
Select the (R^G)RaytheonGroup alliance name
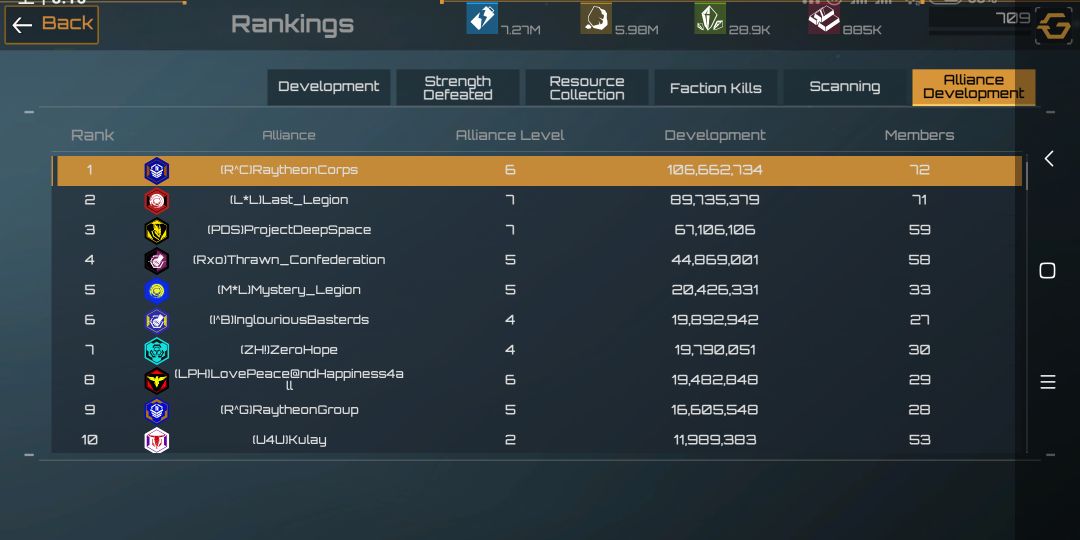[x=289, y=410]
